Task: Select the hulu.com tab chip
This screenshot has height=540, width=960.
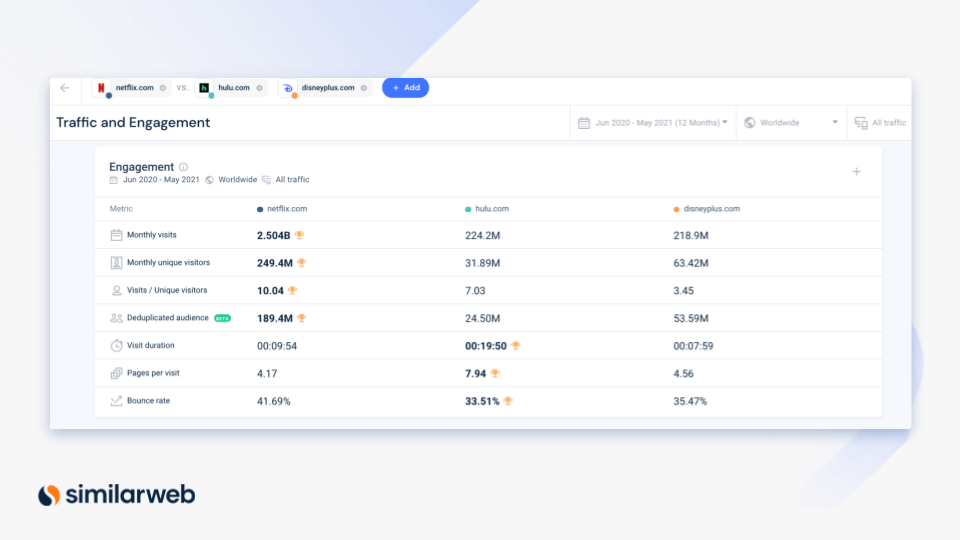Action: tap(230, 88)
